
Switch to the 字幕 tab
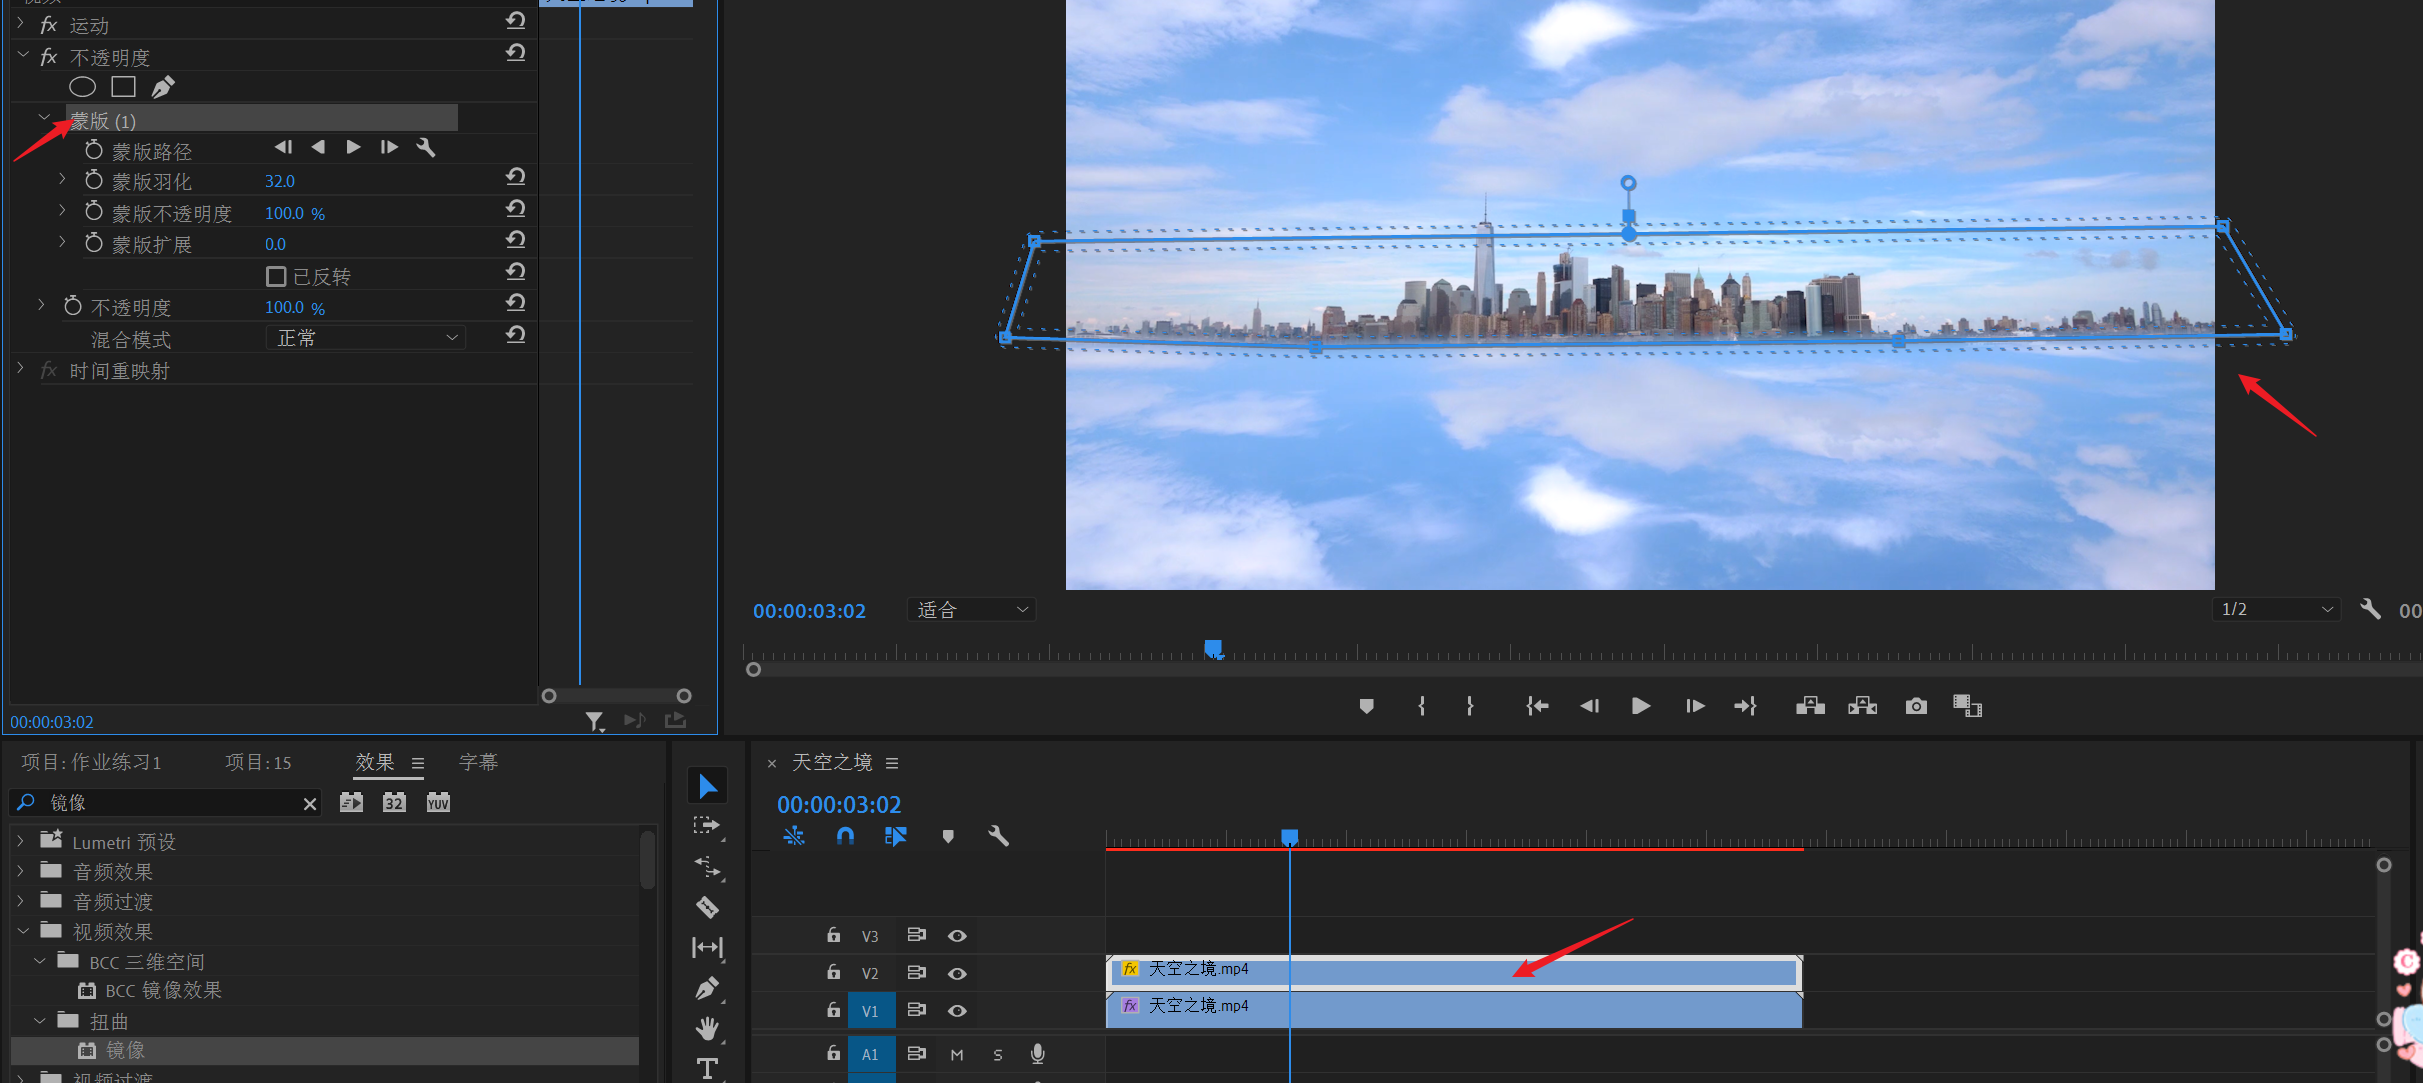[478, 762]
